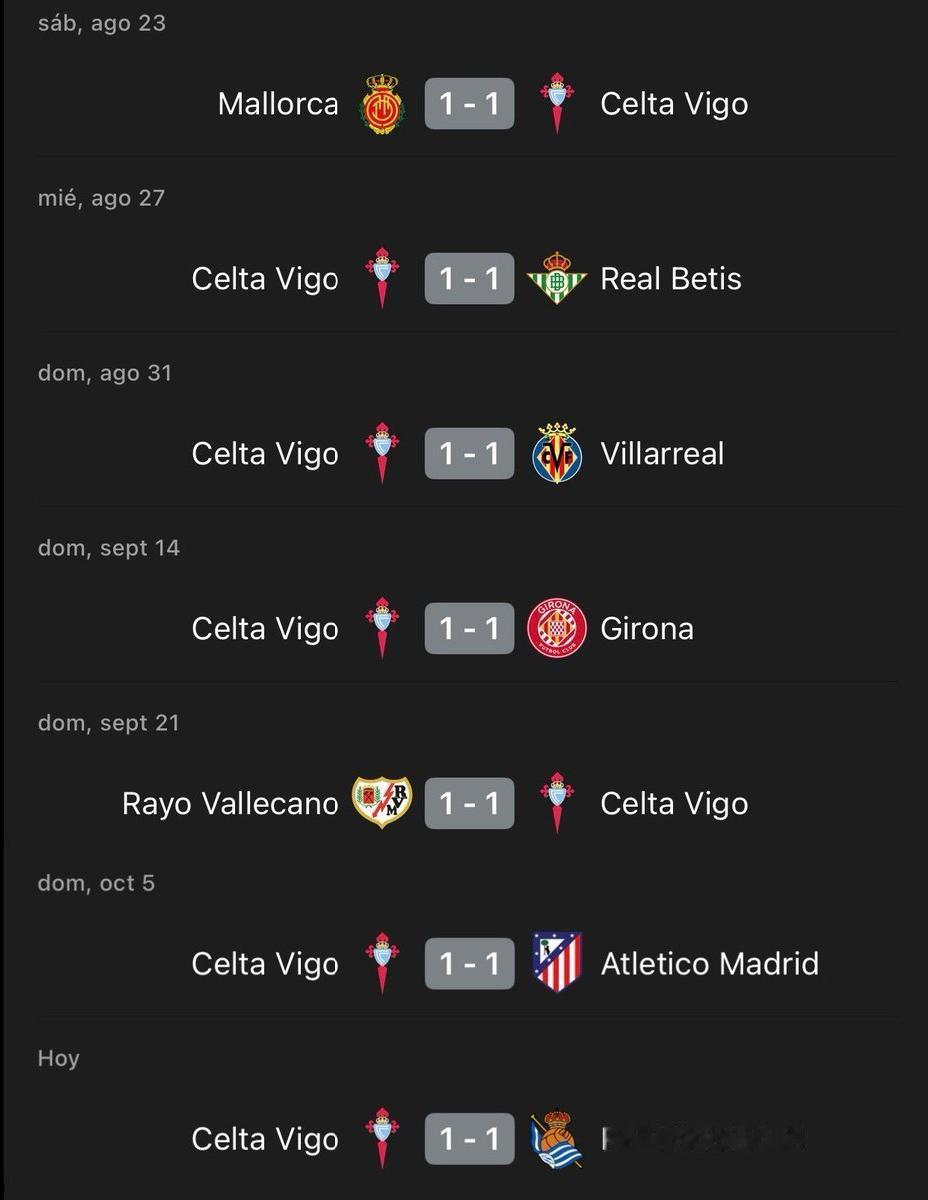Click the Rayo Vallecano shield logo
The height and width of the screenshot is (1200, 928).
pos(381,803)
